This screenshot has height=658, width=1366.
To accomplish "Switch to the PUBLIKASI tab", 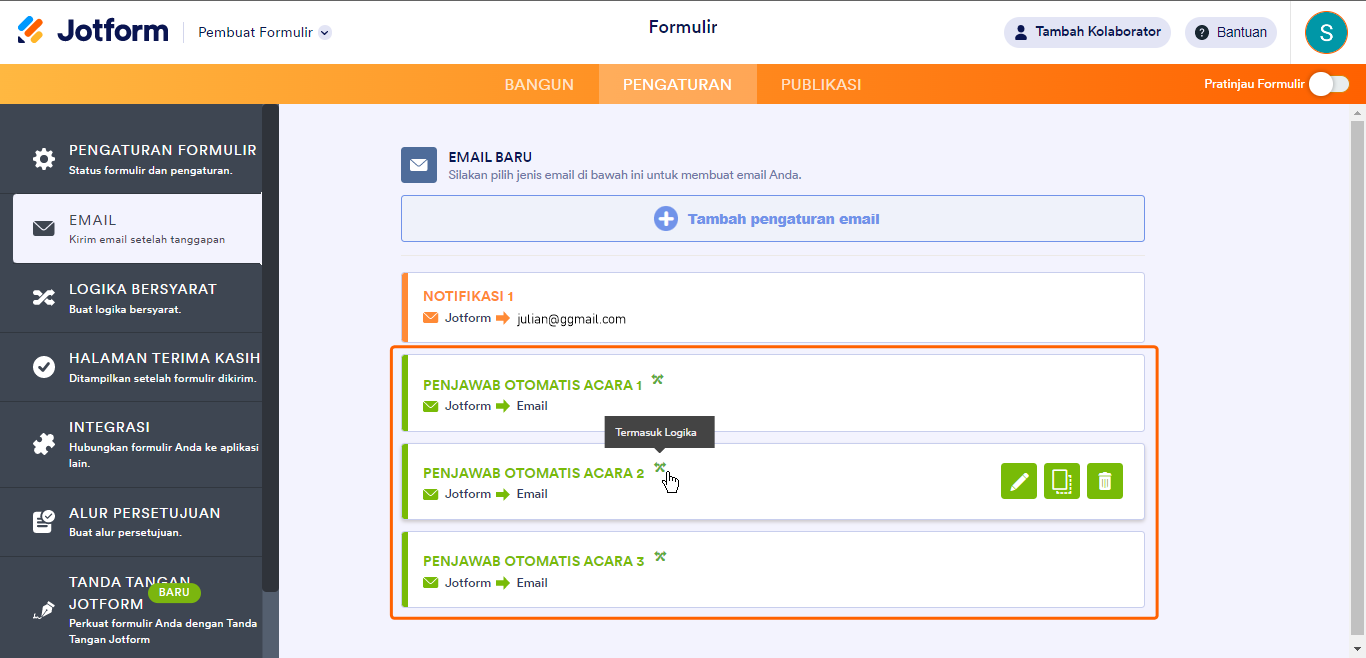I will pos(821,85).
